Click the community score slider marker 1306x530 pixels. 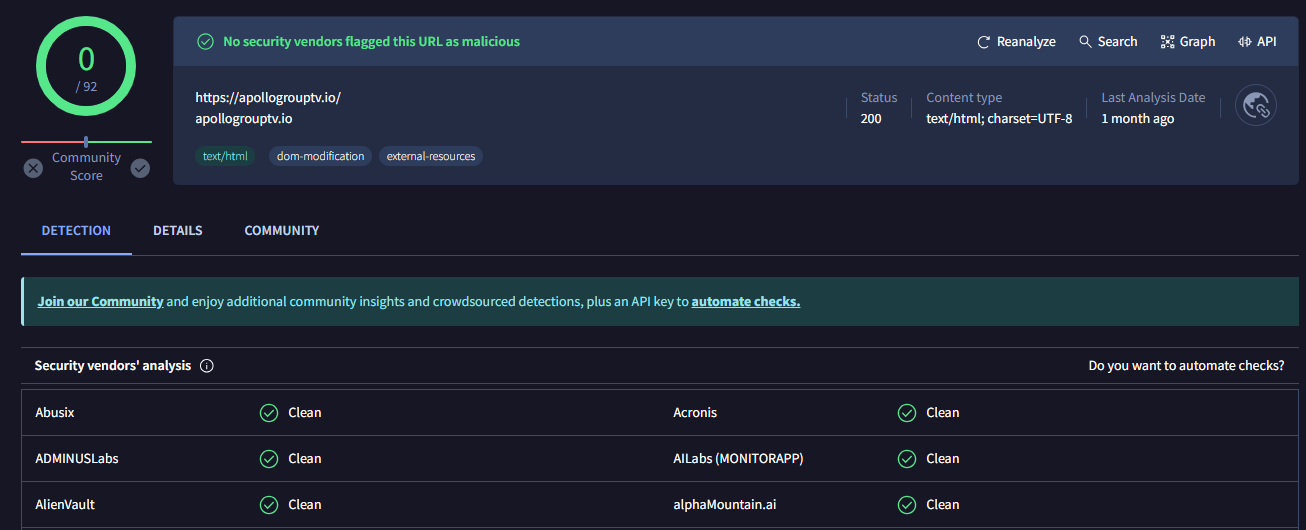tap(86, 142)
